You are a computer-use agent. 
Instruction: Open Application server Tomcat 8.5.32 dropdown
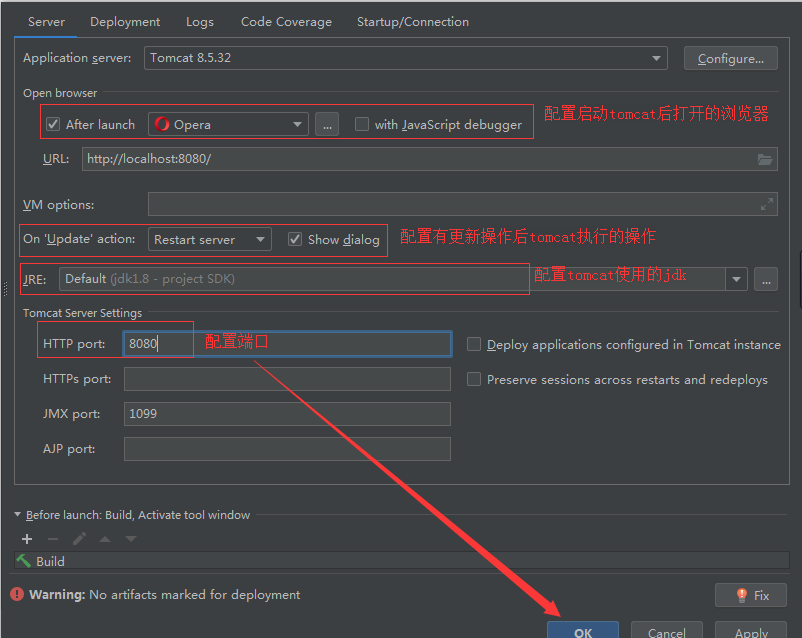(x=406, y=58)
